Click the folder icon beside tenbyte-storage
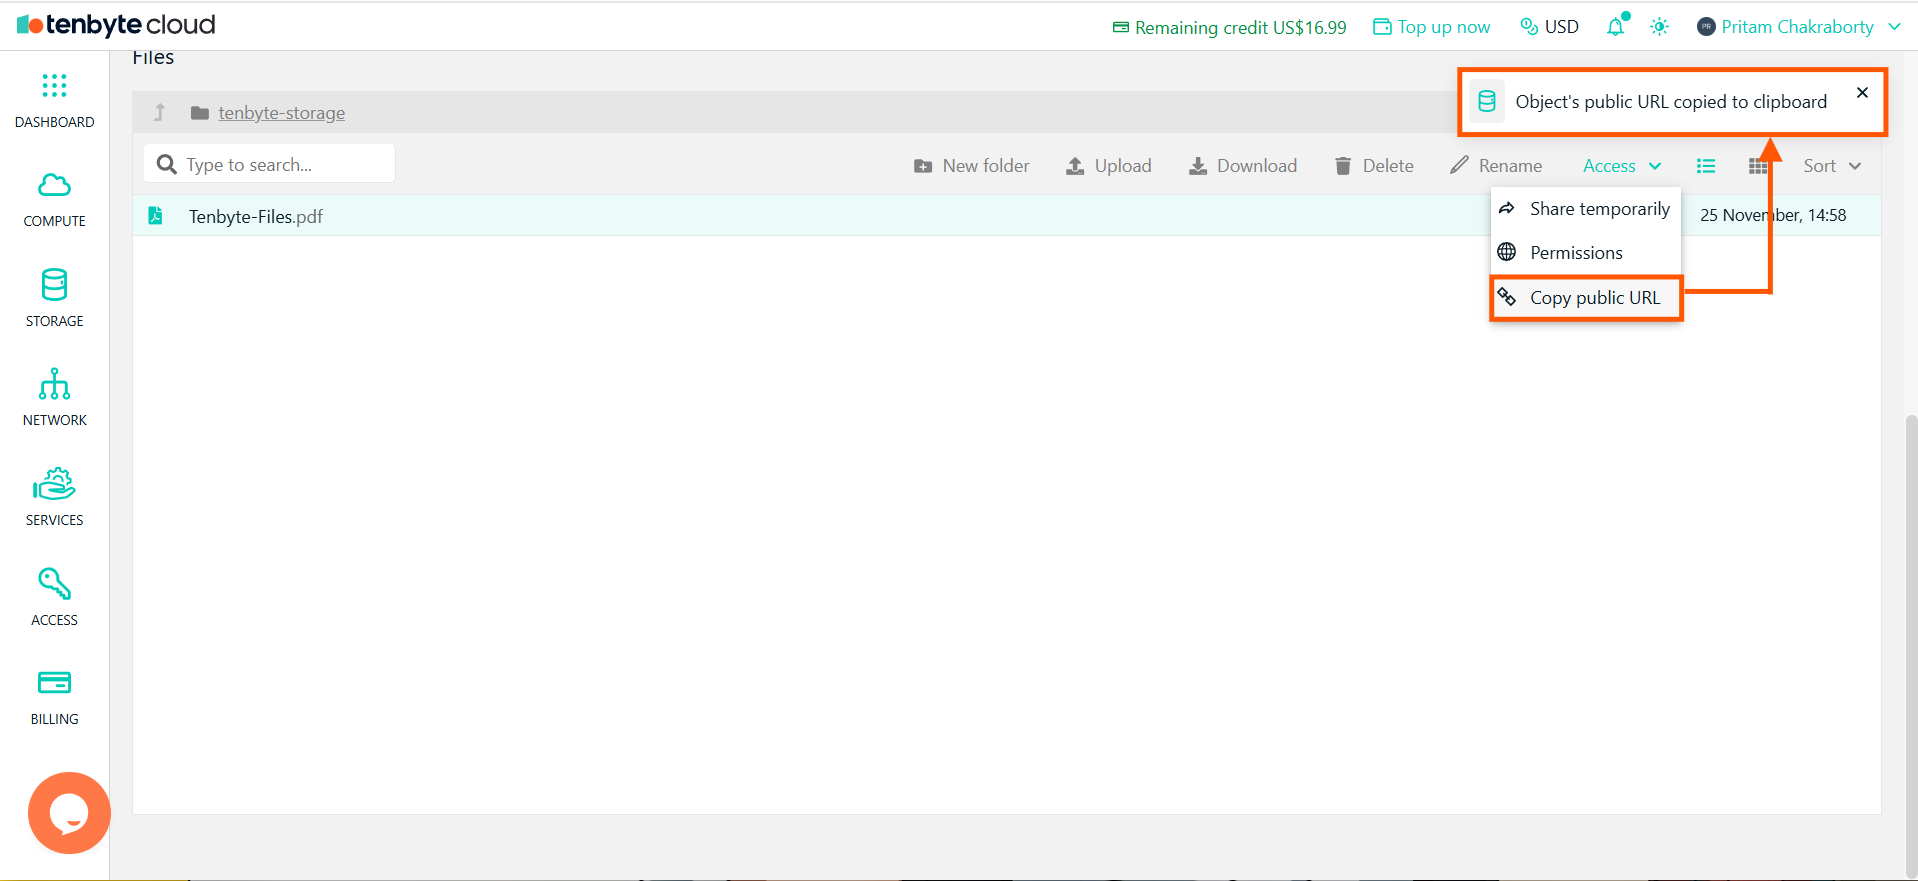The height and width of the screenshot is (881, 1918). (200, 113)
